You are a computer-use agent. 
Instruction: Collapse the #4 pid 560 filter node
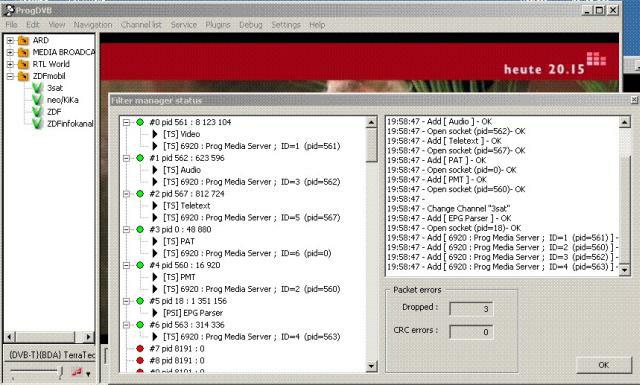click(127, 265)
